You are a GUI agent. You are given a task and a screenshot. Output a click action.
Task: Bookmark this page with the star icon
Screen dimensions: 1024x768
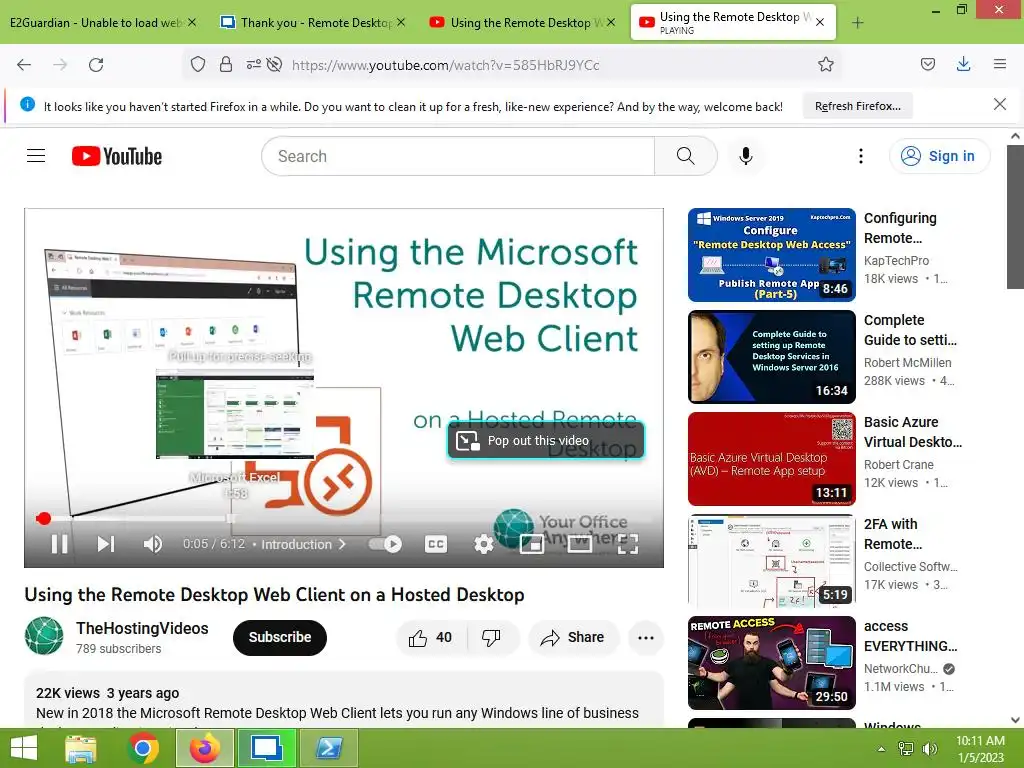pyautogui.click(x=825, y=64)
